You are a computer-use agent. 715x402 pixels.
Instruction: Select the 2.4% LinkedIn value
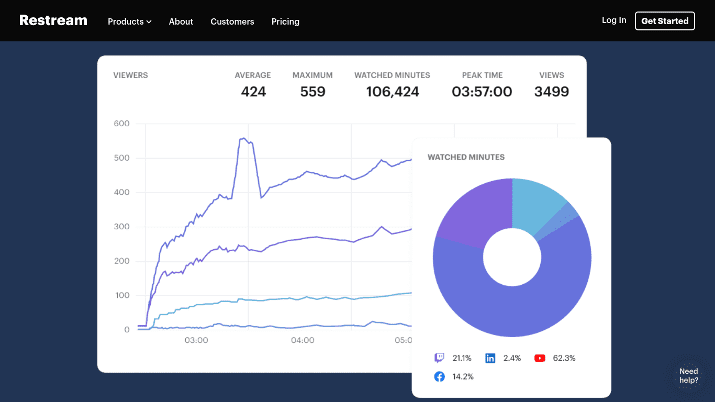coord(512,358)
